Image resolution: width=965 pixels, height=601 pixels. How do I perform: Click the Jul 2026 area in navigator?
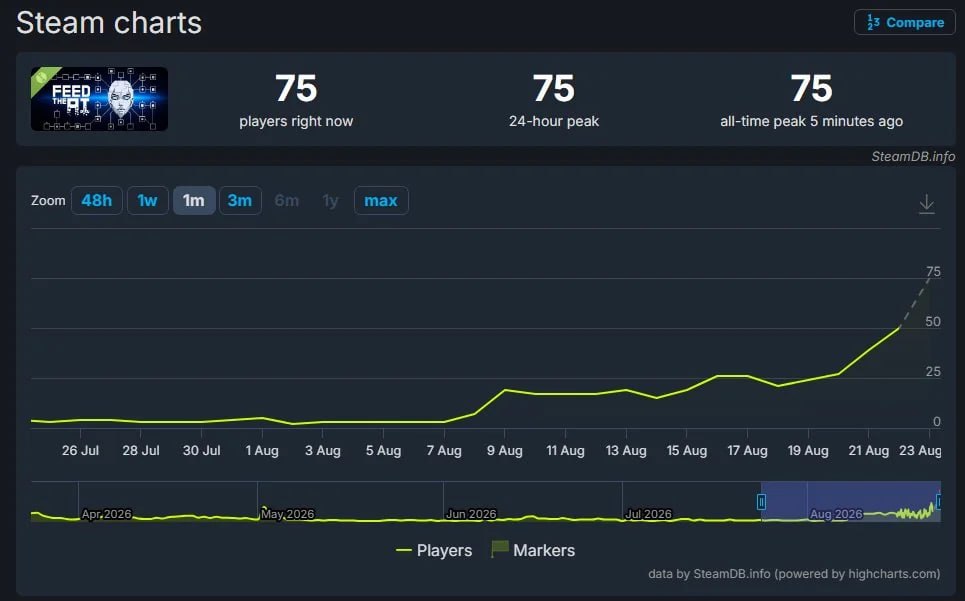pyautogui.click(x=648, y=514)
